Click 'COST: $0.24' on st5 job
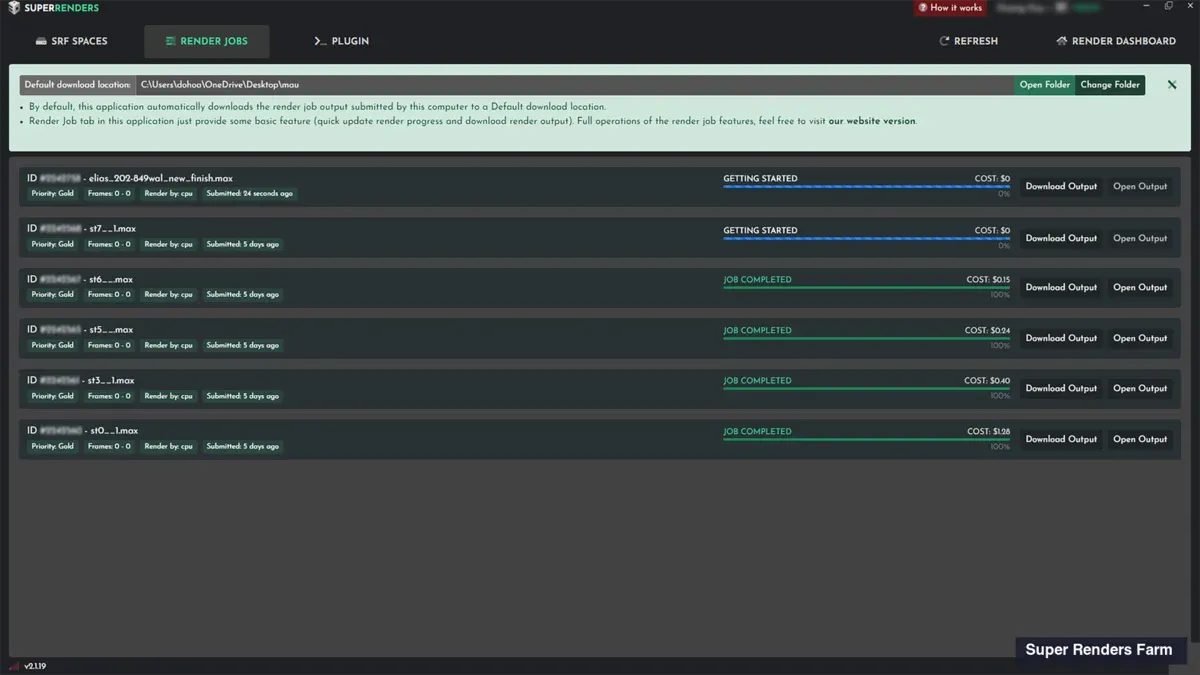The width and height of the screenshot is (1200, 675). (987, 330)
